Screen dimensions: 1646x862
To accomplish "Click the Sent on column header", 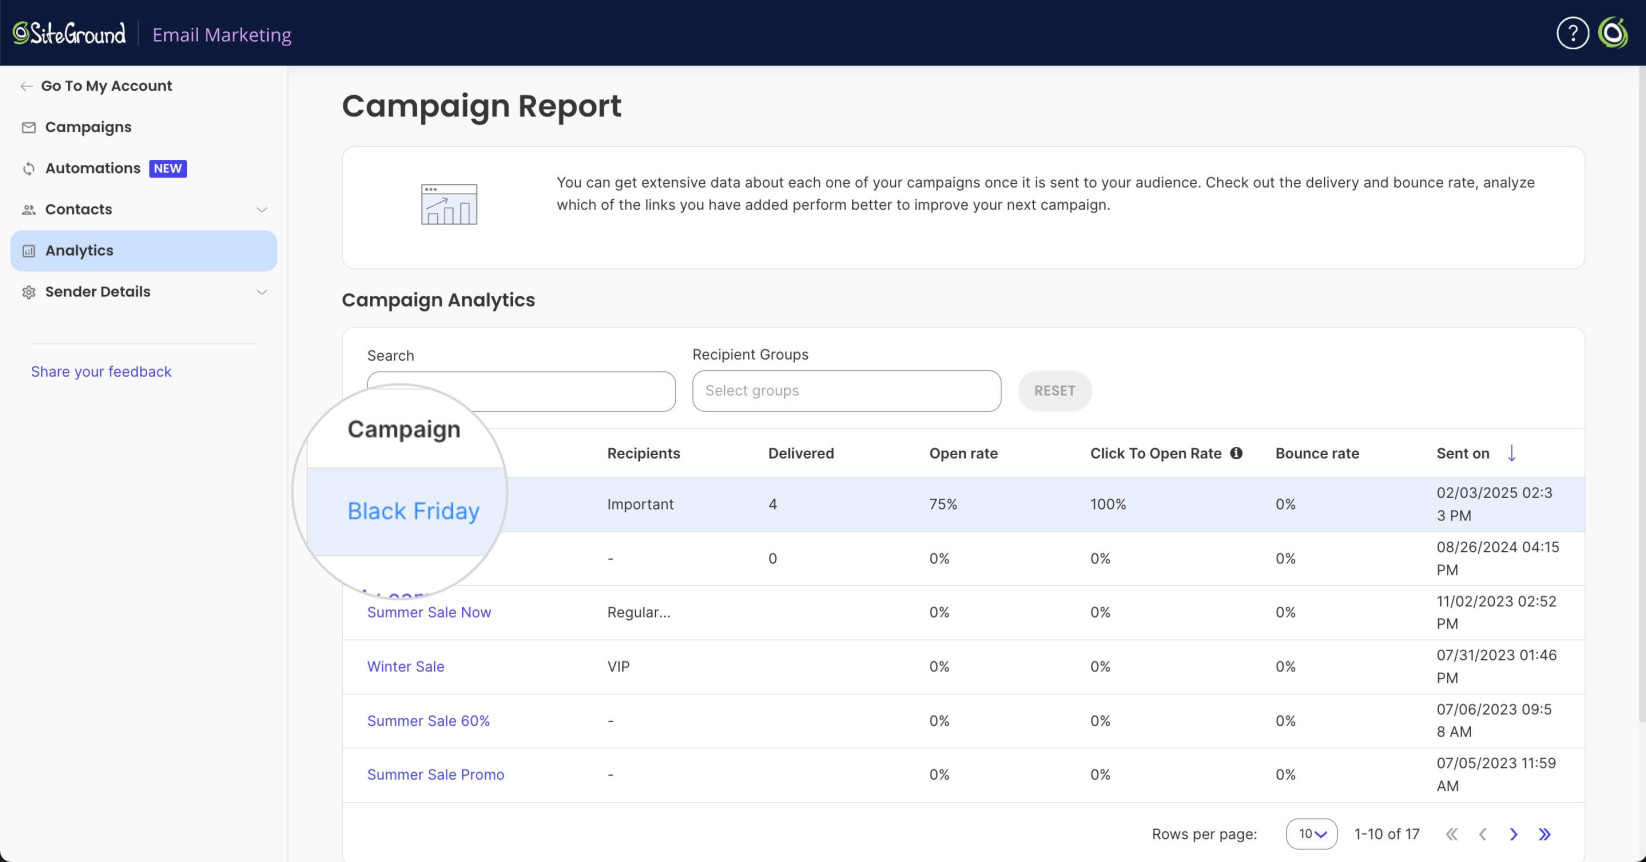I will (x=1463, y=453).
